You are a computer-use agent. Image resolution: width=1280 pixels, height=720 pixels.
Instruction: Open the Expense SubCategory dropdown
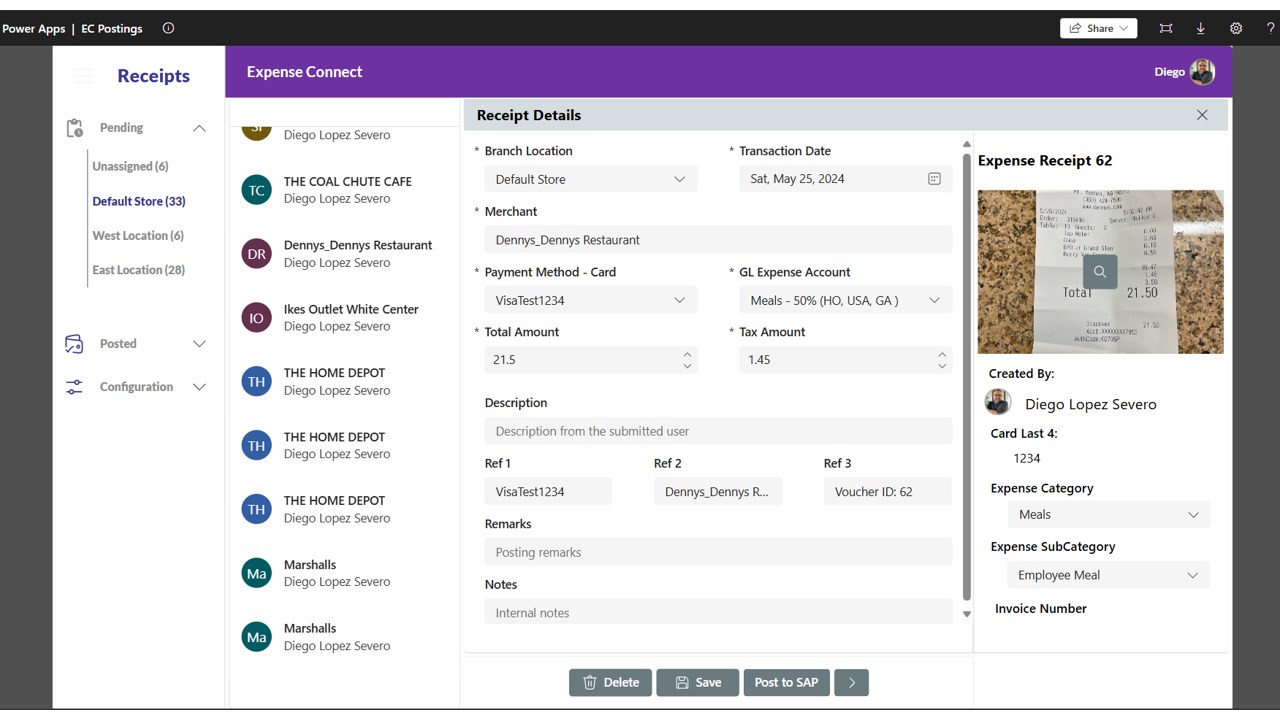tap(1108, 575)
